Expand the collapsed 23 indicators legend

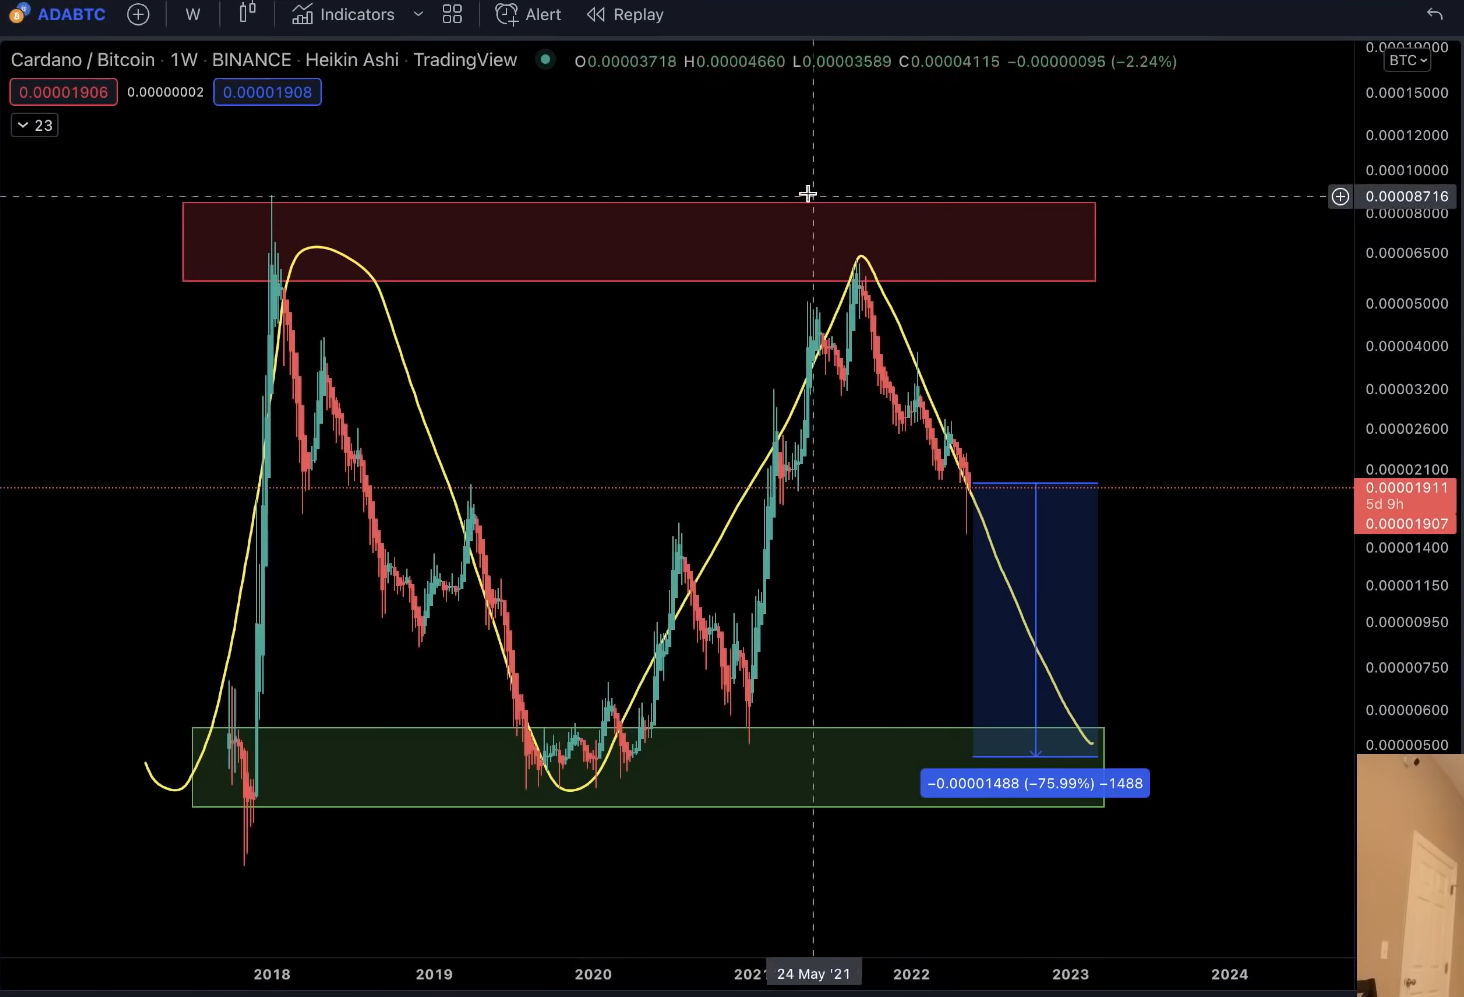pos(34,125)
